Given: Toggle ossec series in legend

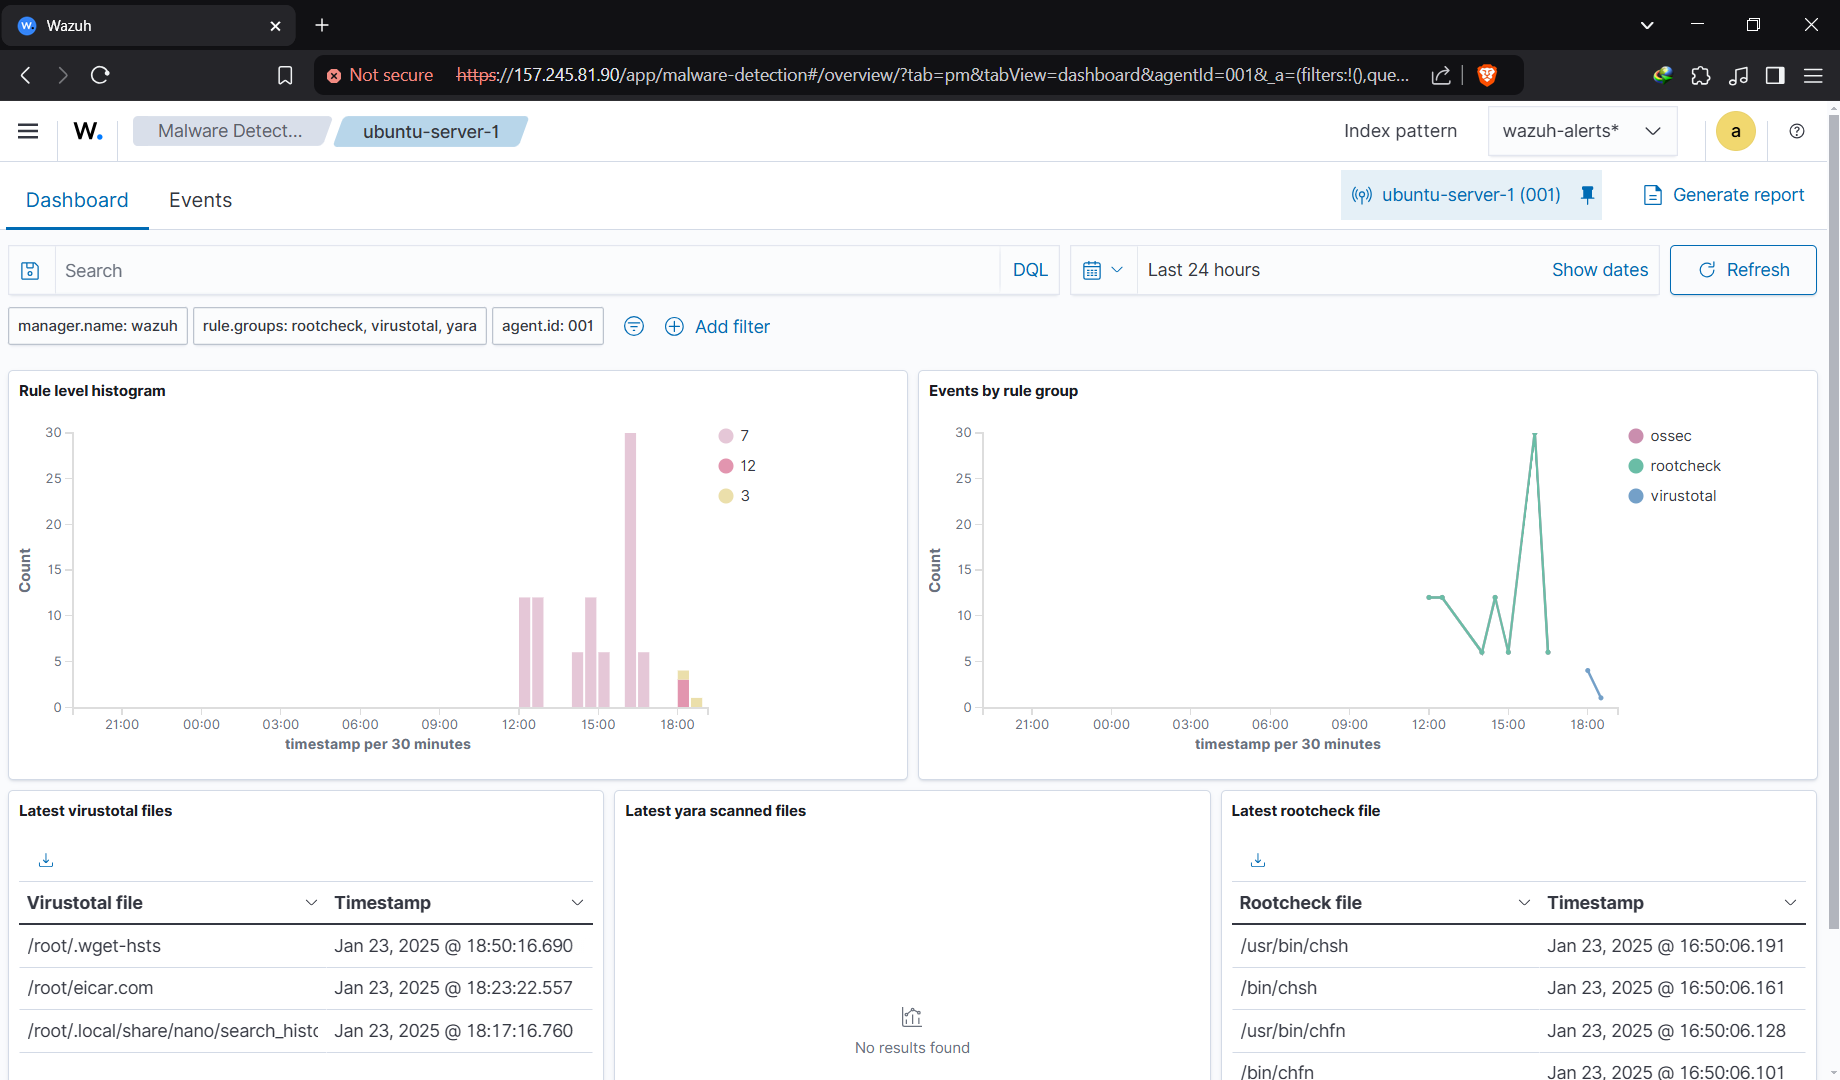Looking at the screenshot, I should pyautogui.click(x=1660, y=436).
